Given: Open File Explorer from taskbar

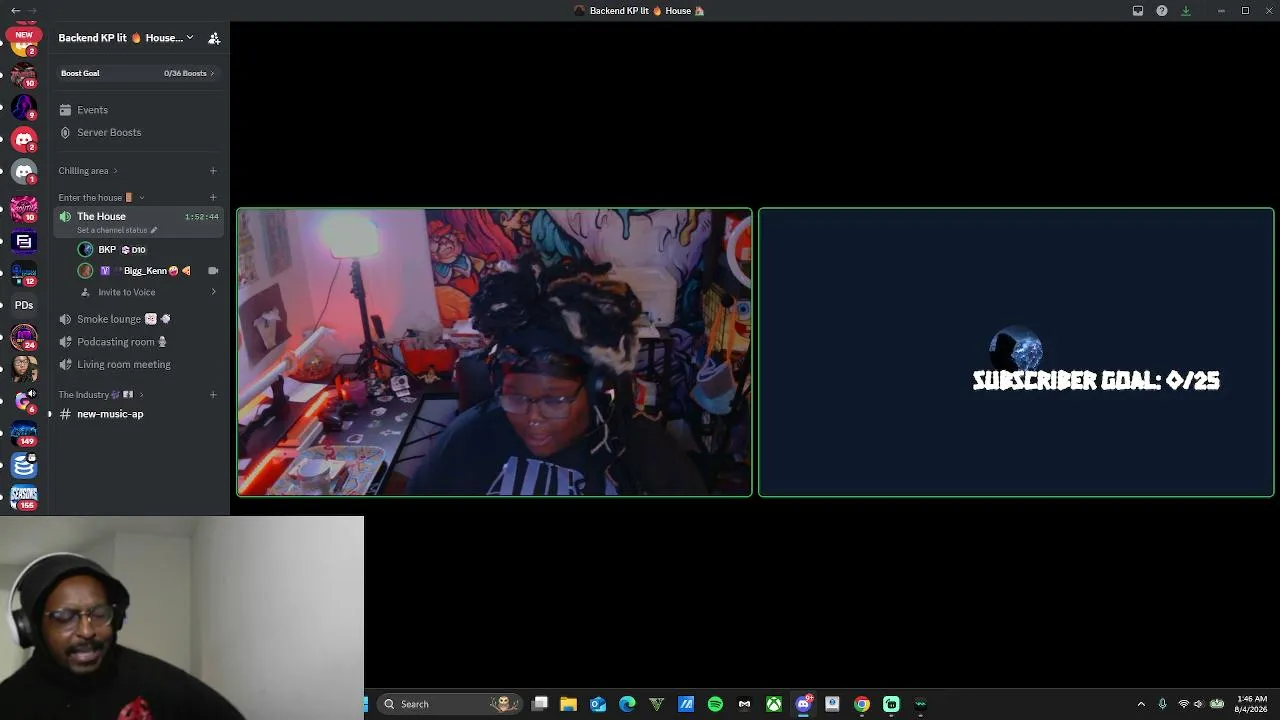Looking at the screenshot, I should [x=568, y=704].
